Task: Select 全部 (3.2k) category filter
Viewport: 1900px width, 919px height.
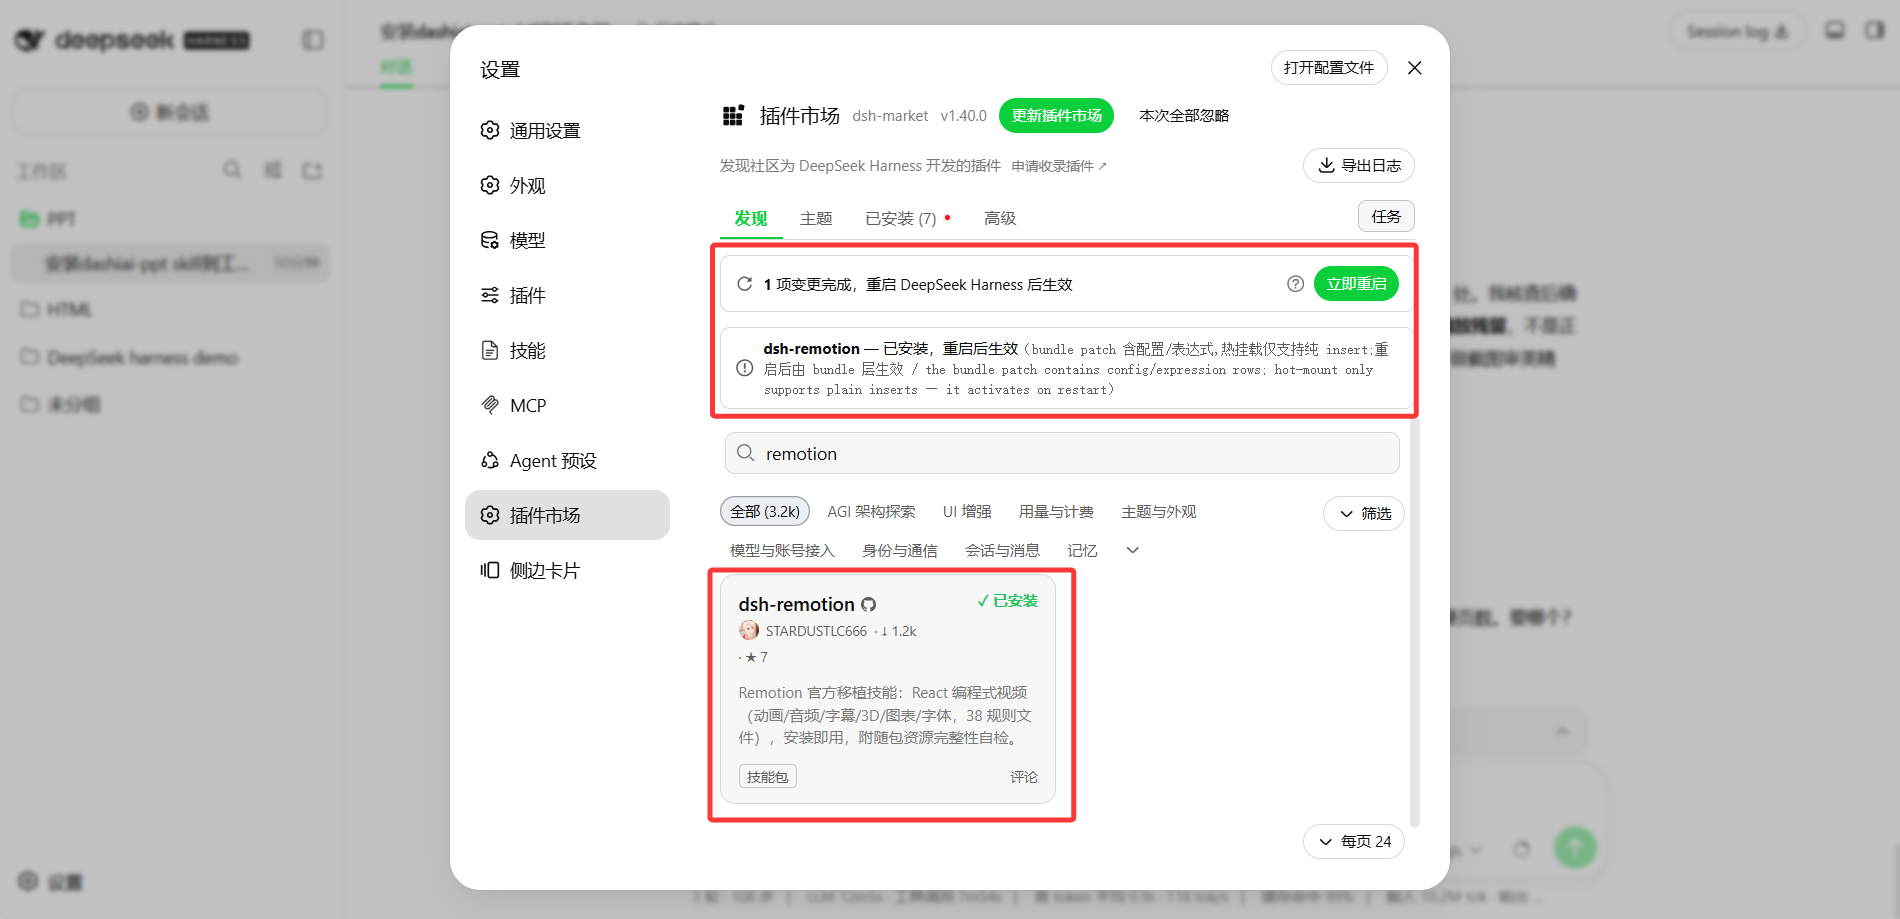Action: 765,512
